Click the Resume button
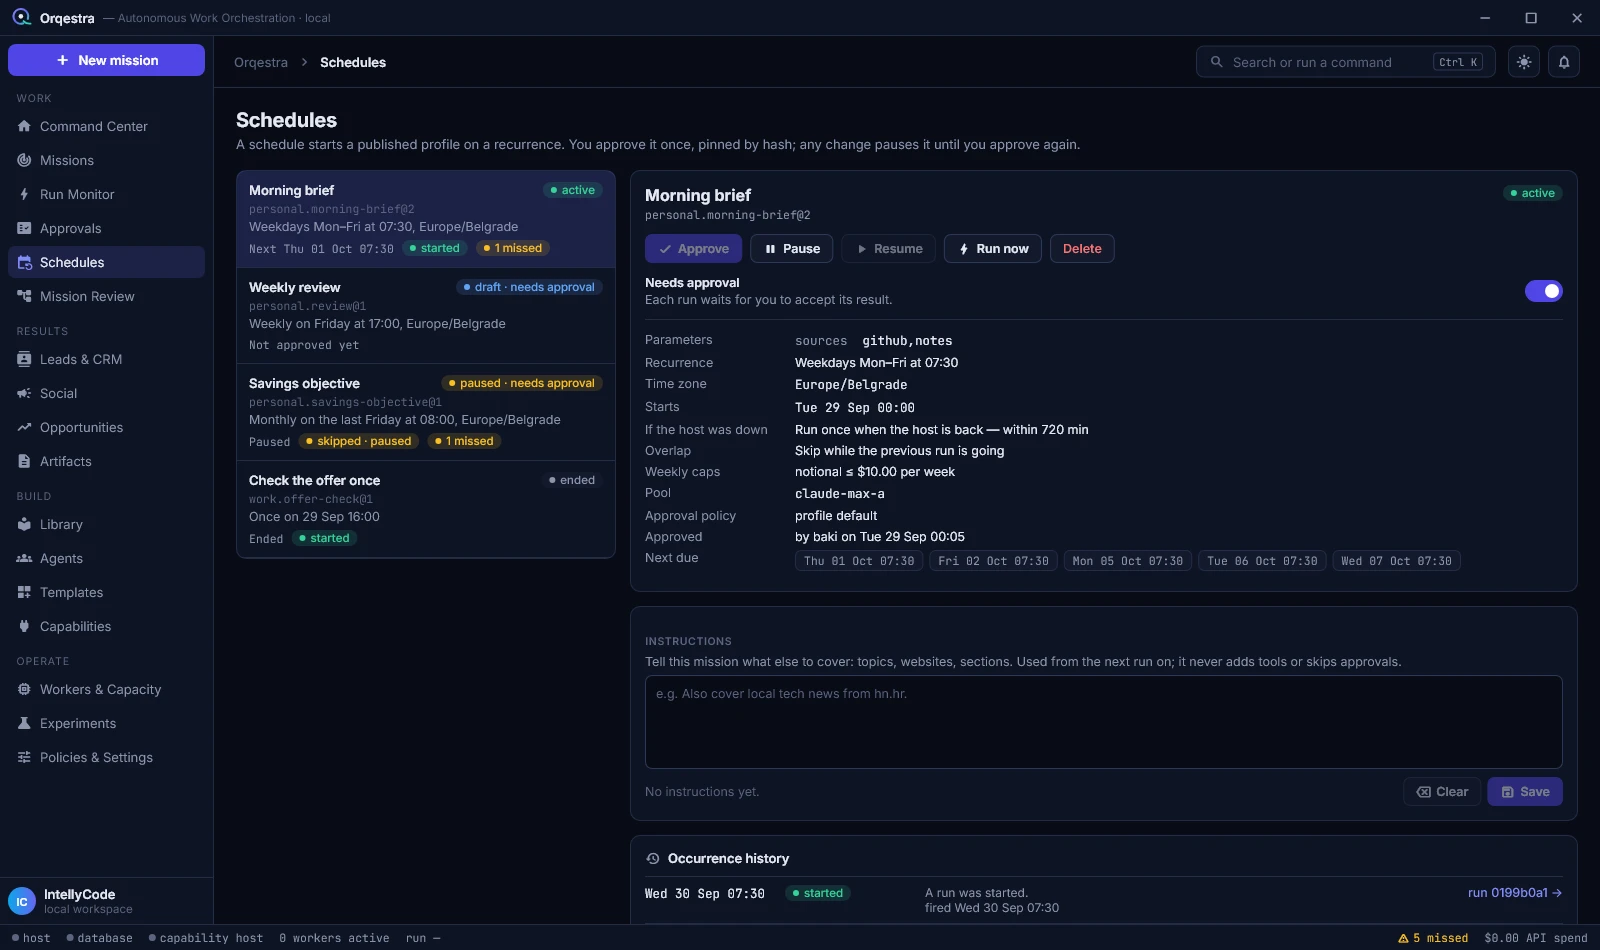Screen dimensions: 1600x950 tap(889, 249)
